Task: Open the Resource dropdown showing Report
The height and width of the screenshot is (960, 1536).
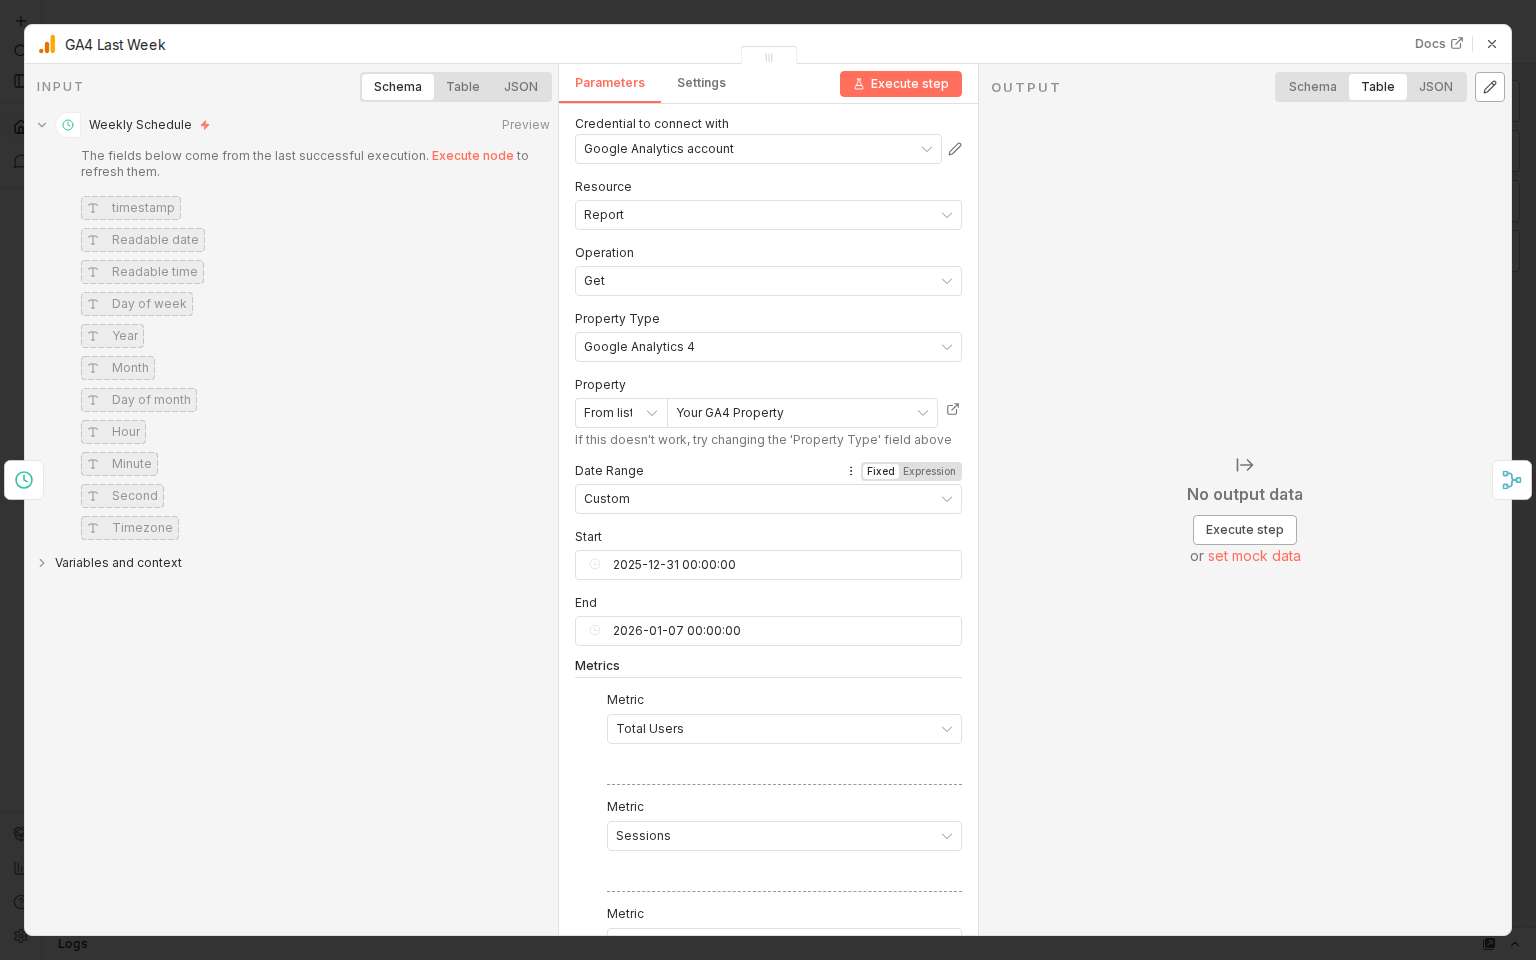Action: coord(767,215)
